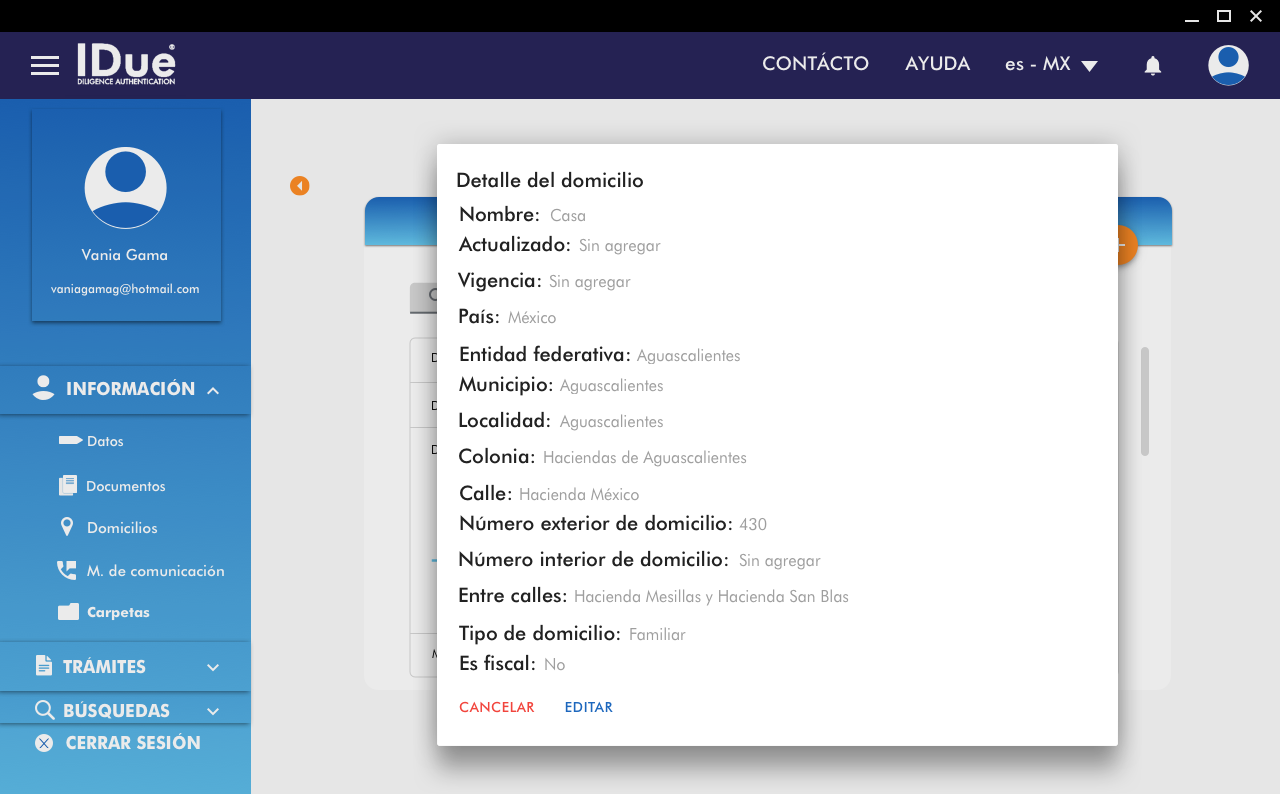
Task: Click the scrollbar beside the dialog
Action: [x=1145, y=401]
